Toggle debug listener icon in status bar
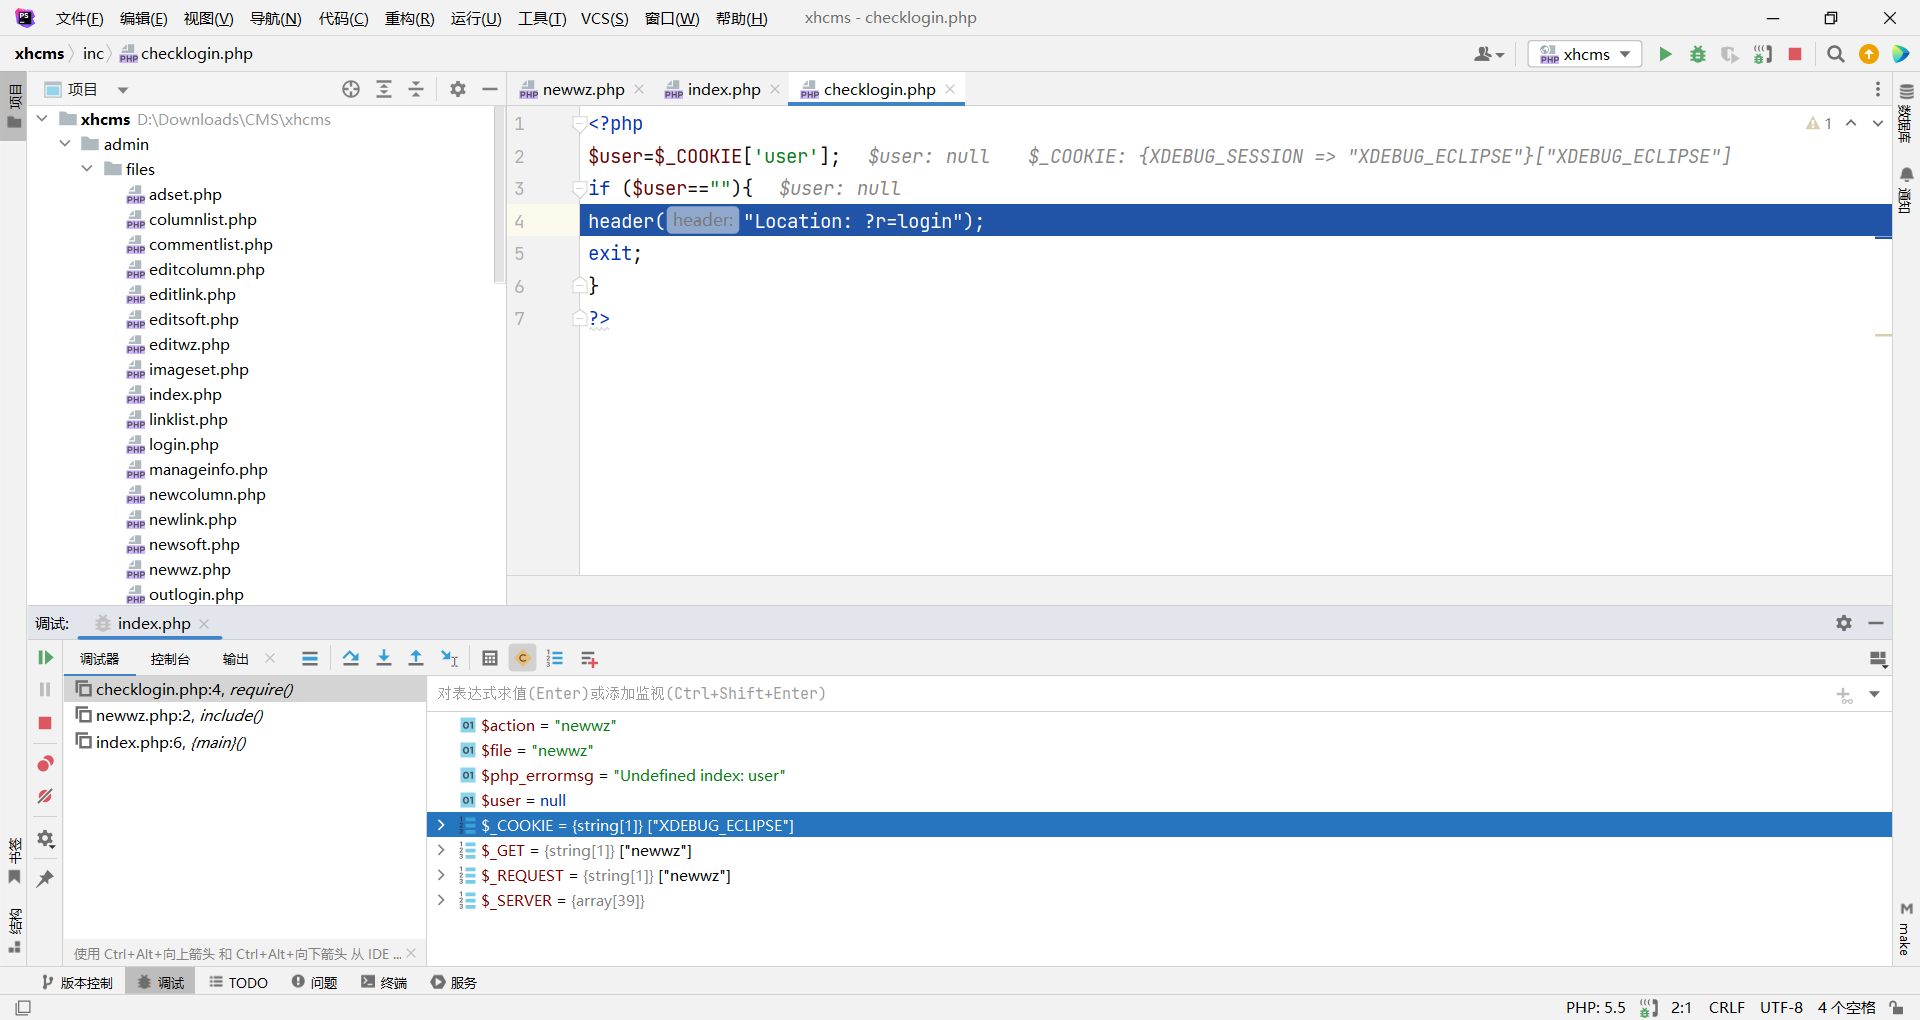 (1649, 1008)
